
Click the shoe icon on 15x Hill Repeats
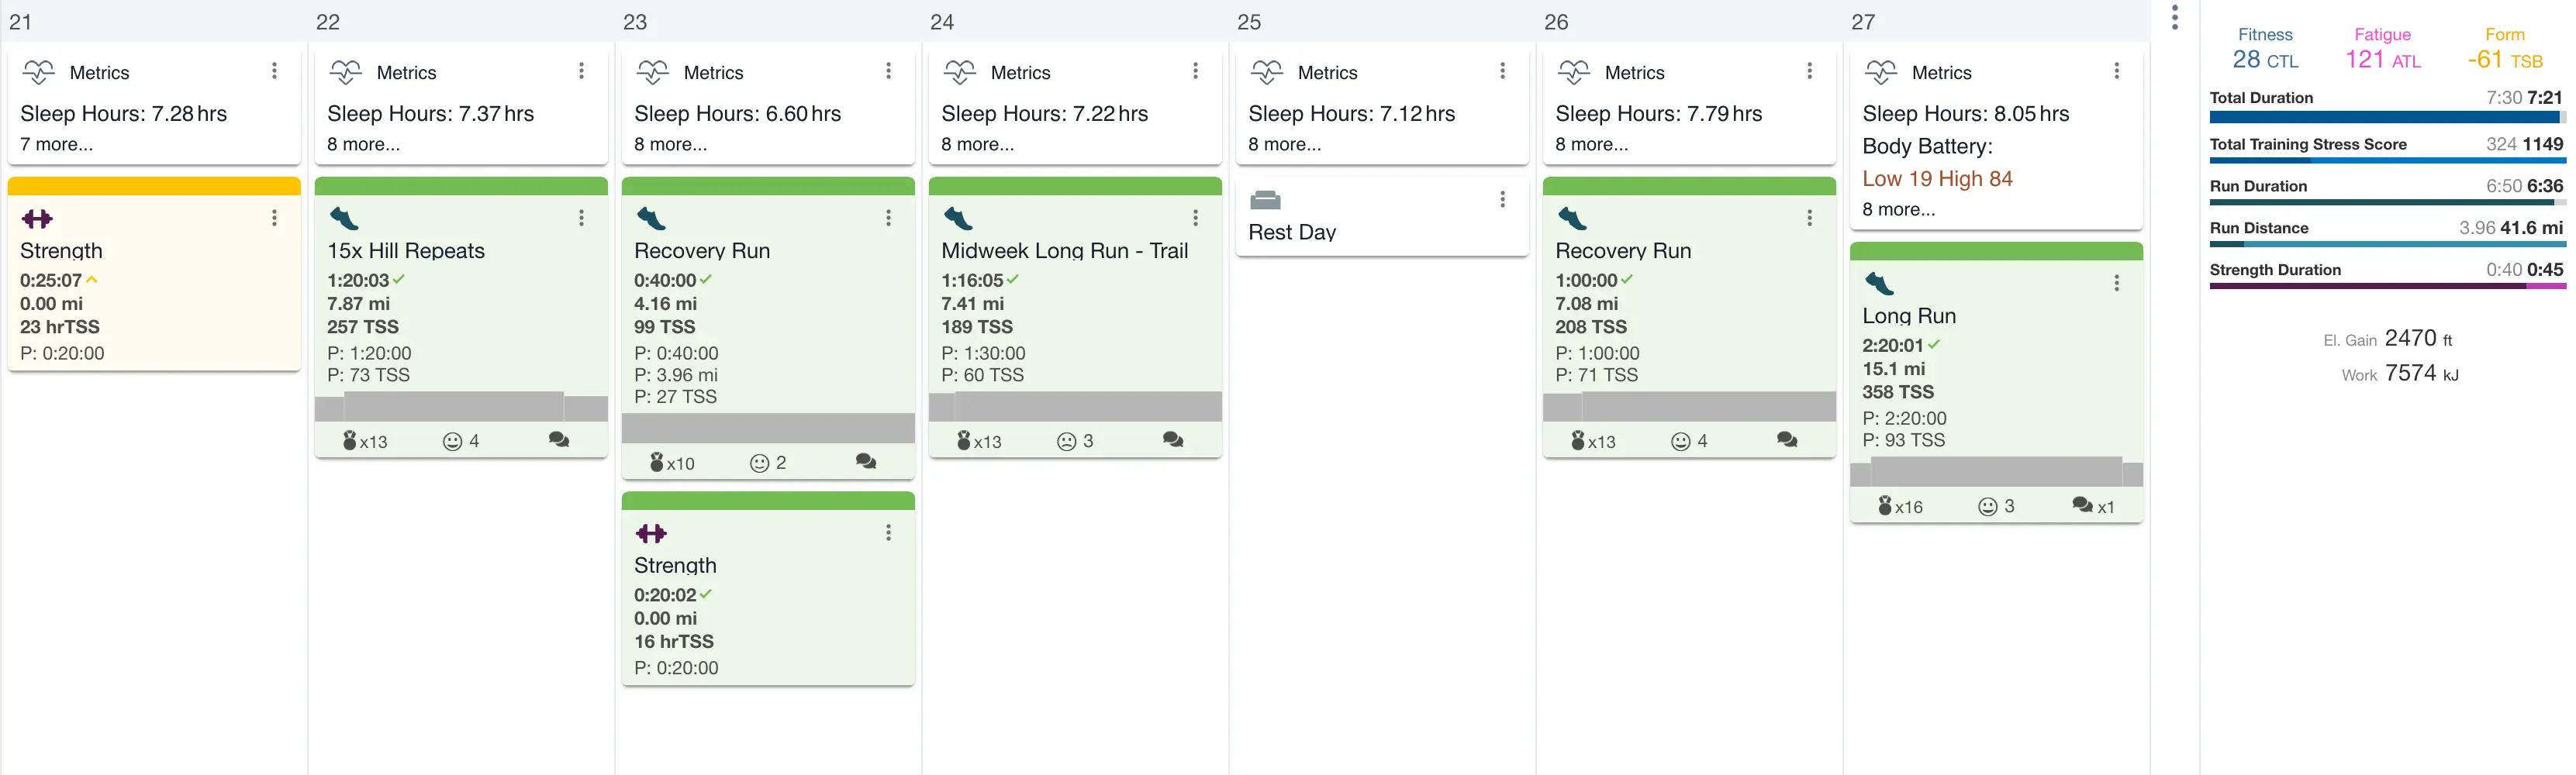pyautogui.click(x=344, y=219)
